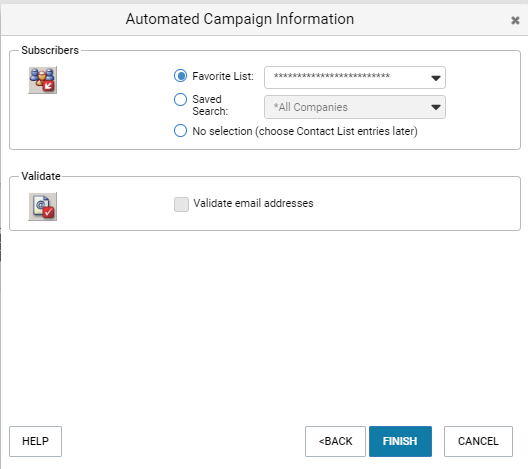Viewport: 528px width, 469px height.
Task: Enable the Validate email addresses checkbox
Action: coord(181,204)
